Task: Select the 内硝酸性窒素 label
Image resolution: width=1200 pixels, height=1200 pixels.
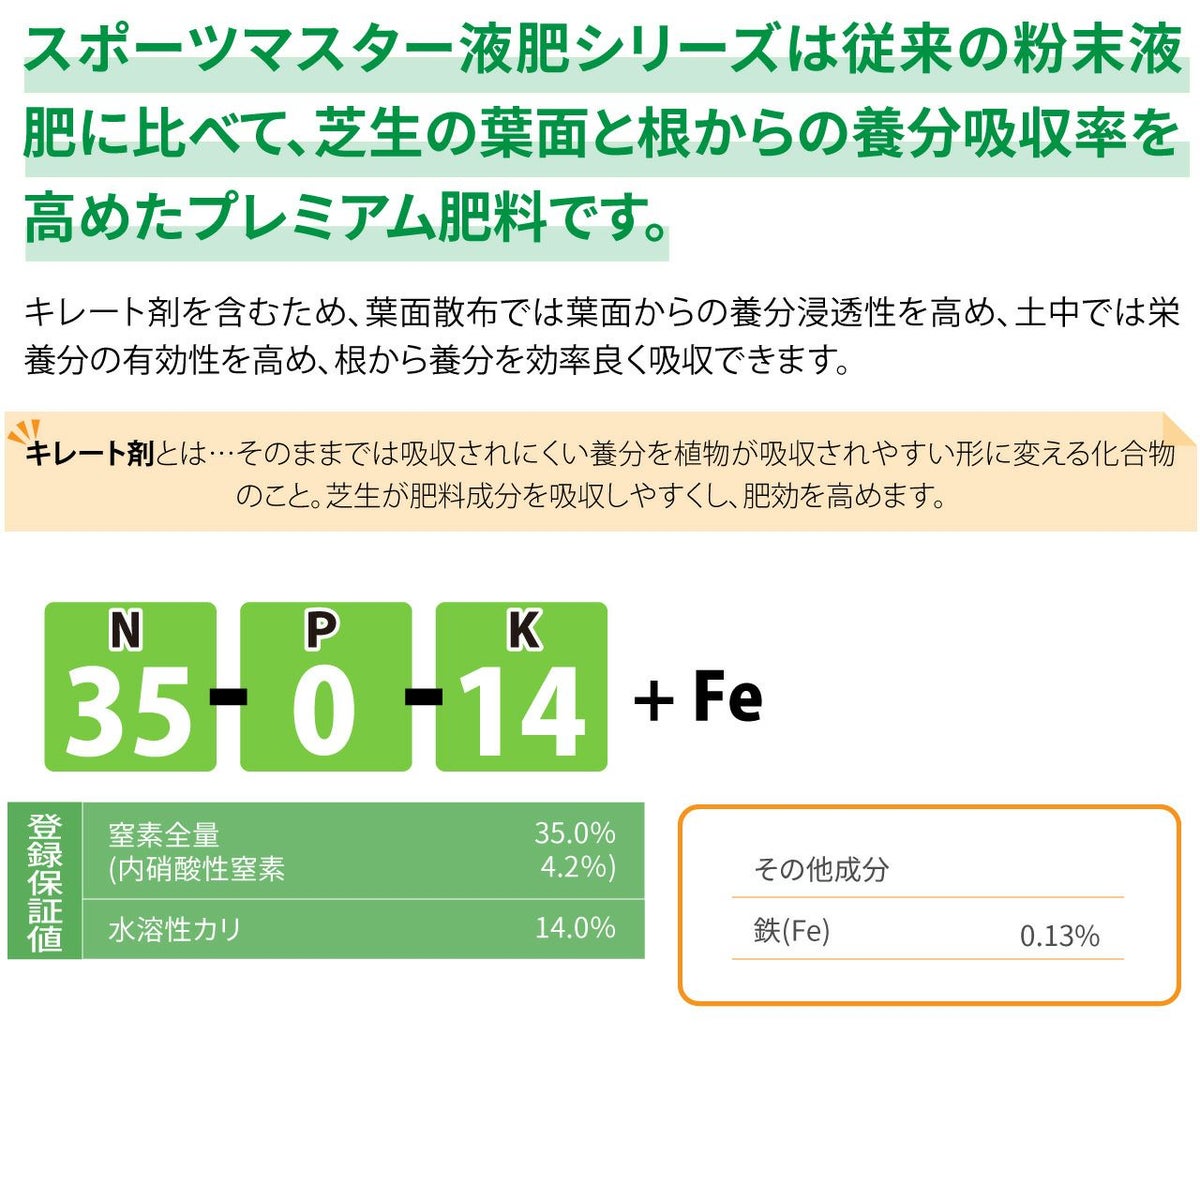Action: point(197,868)
